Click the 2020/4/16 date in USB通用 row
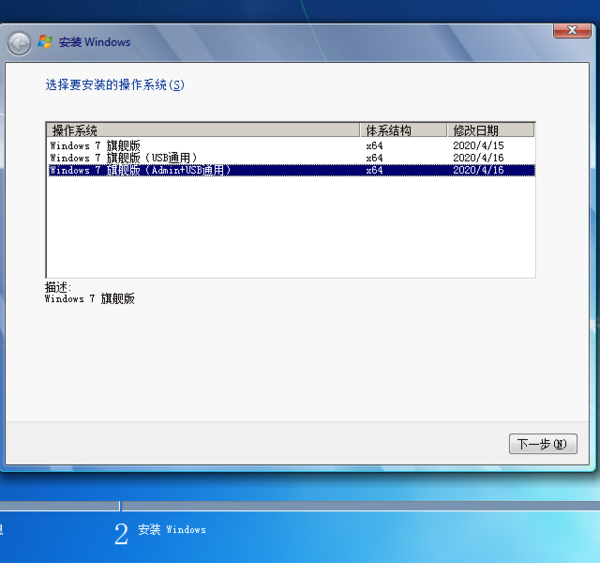 click(478, 157)
